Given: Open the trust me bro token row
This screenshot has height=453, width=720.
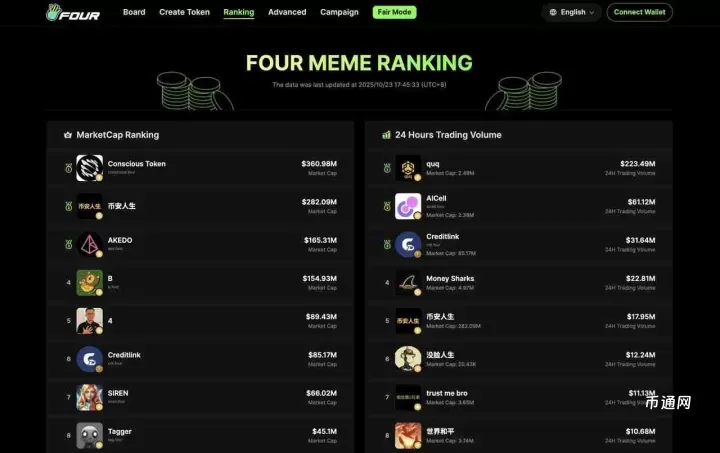Looking at the screenshot, I should click(x=519, y=397).
